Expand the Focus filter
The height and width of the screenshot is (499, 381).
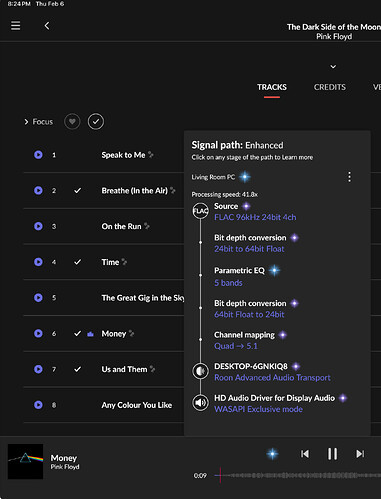pyautogui.click(x=38, y=122)
